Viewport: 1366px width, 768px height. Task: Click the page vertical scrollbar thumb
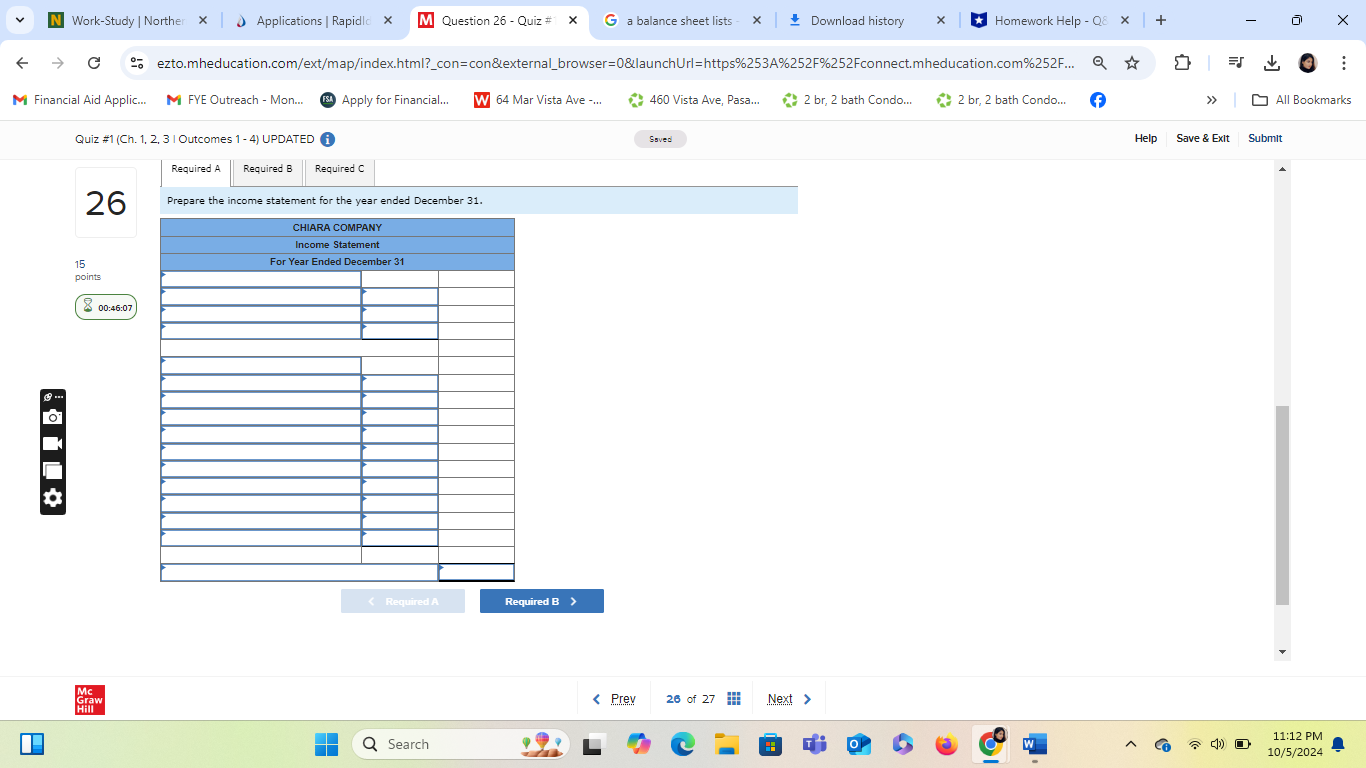1283,505
